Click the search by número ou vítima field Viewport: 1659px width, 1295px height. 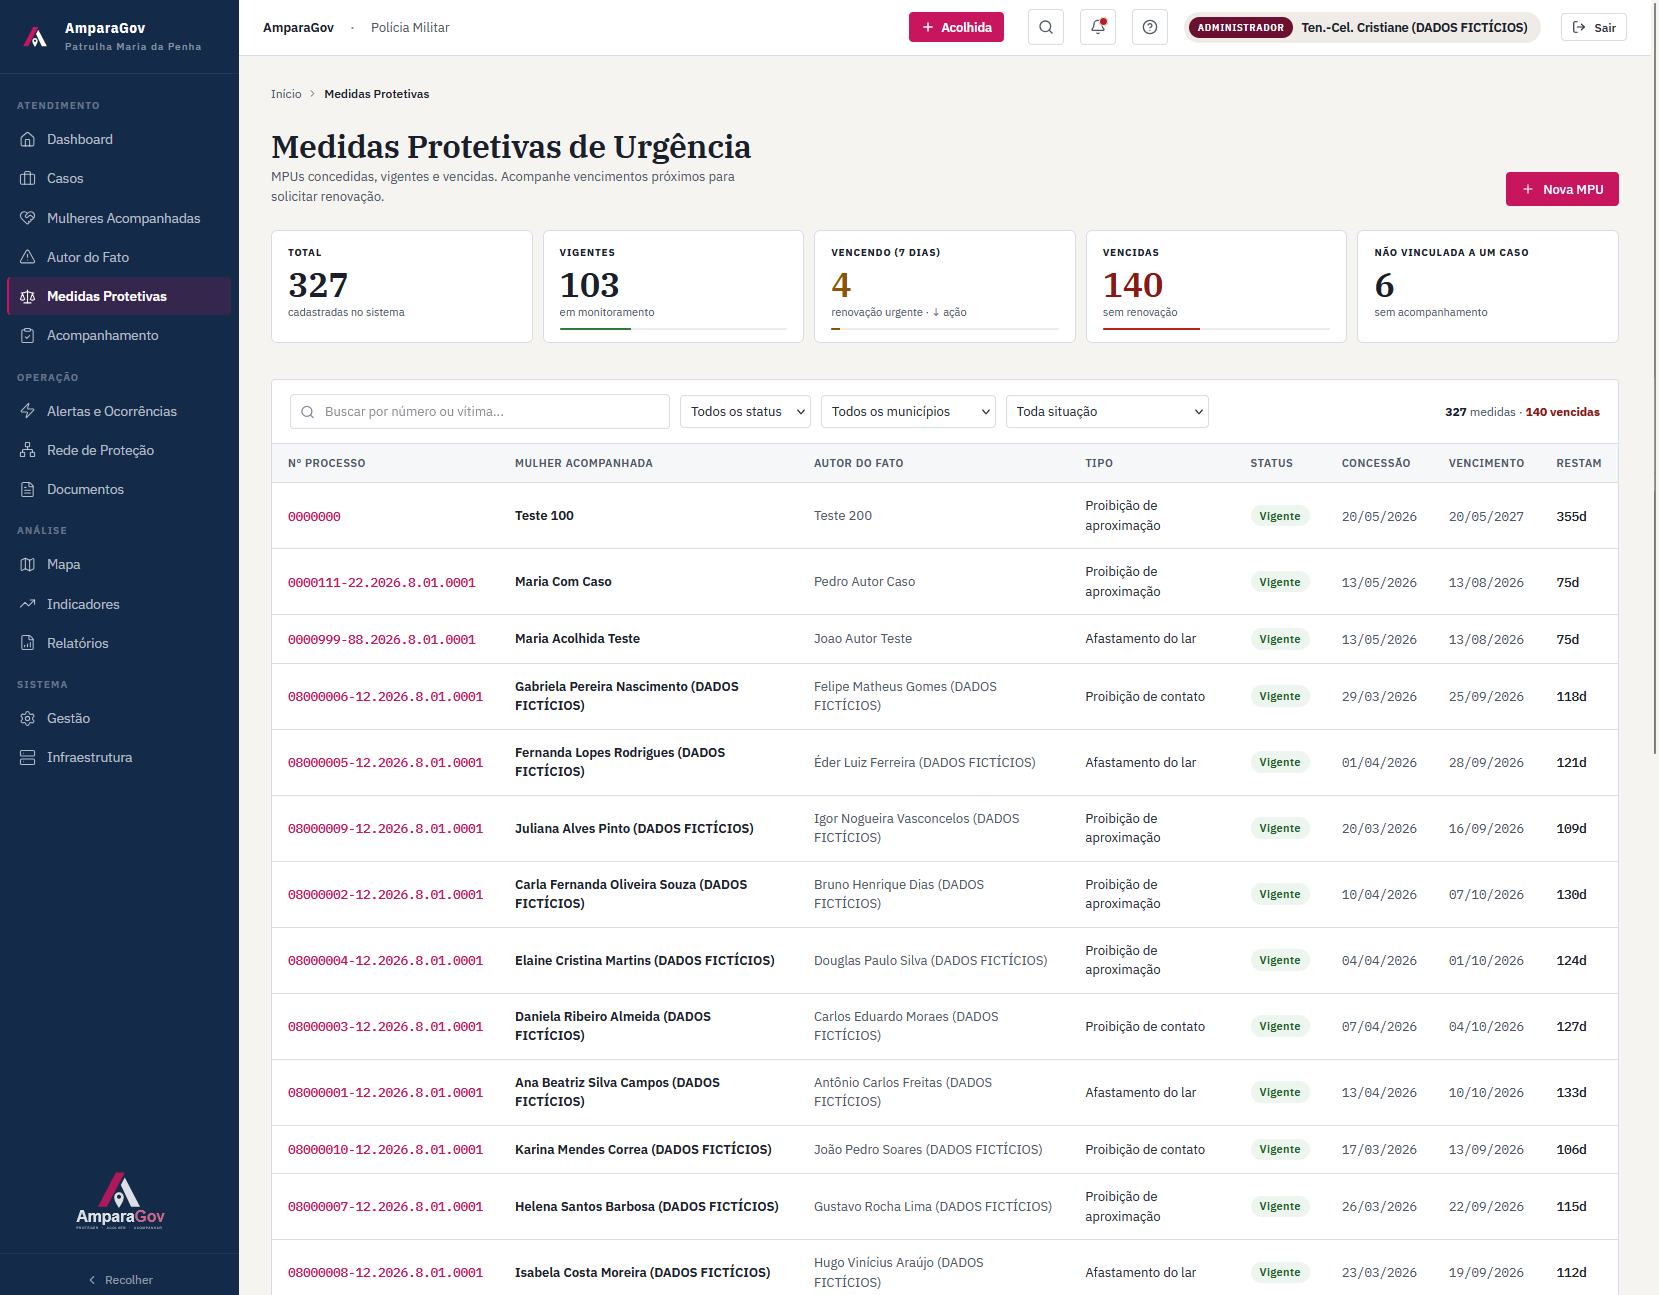pyautogui.click(x=480, y=411)
